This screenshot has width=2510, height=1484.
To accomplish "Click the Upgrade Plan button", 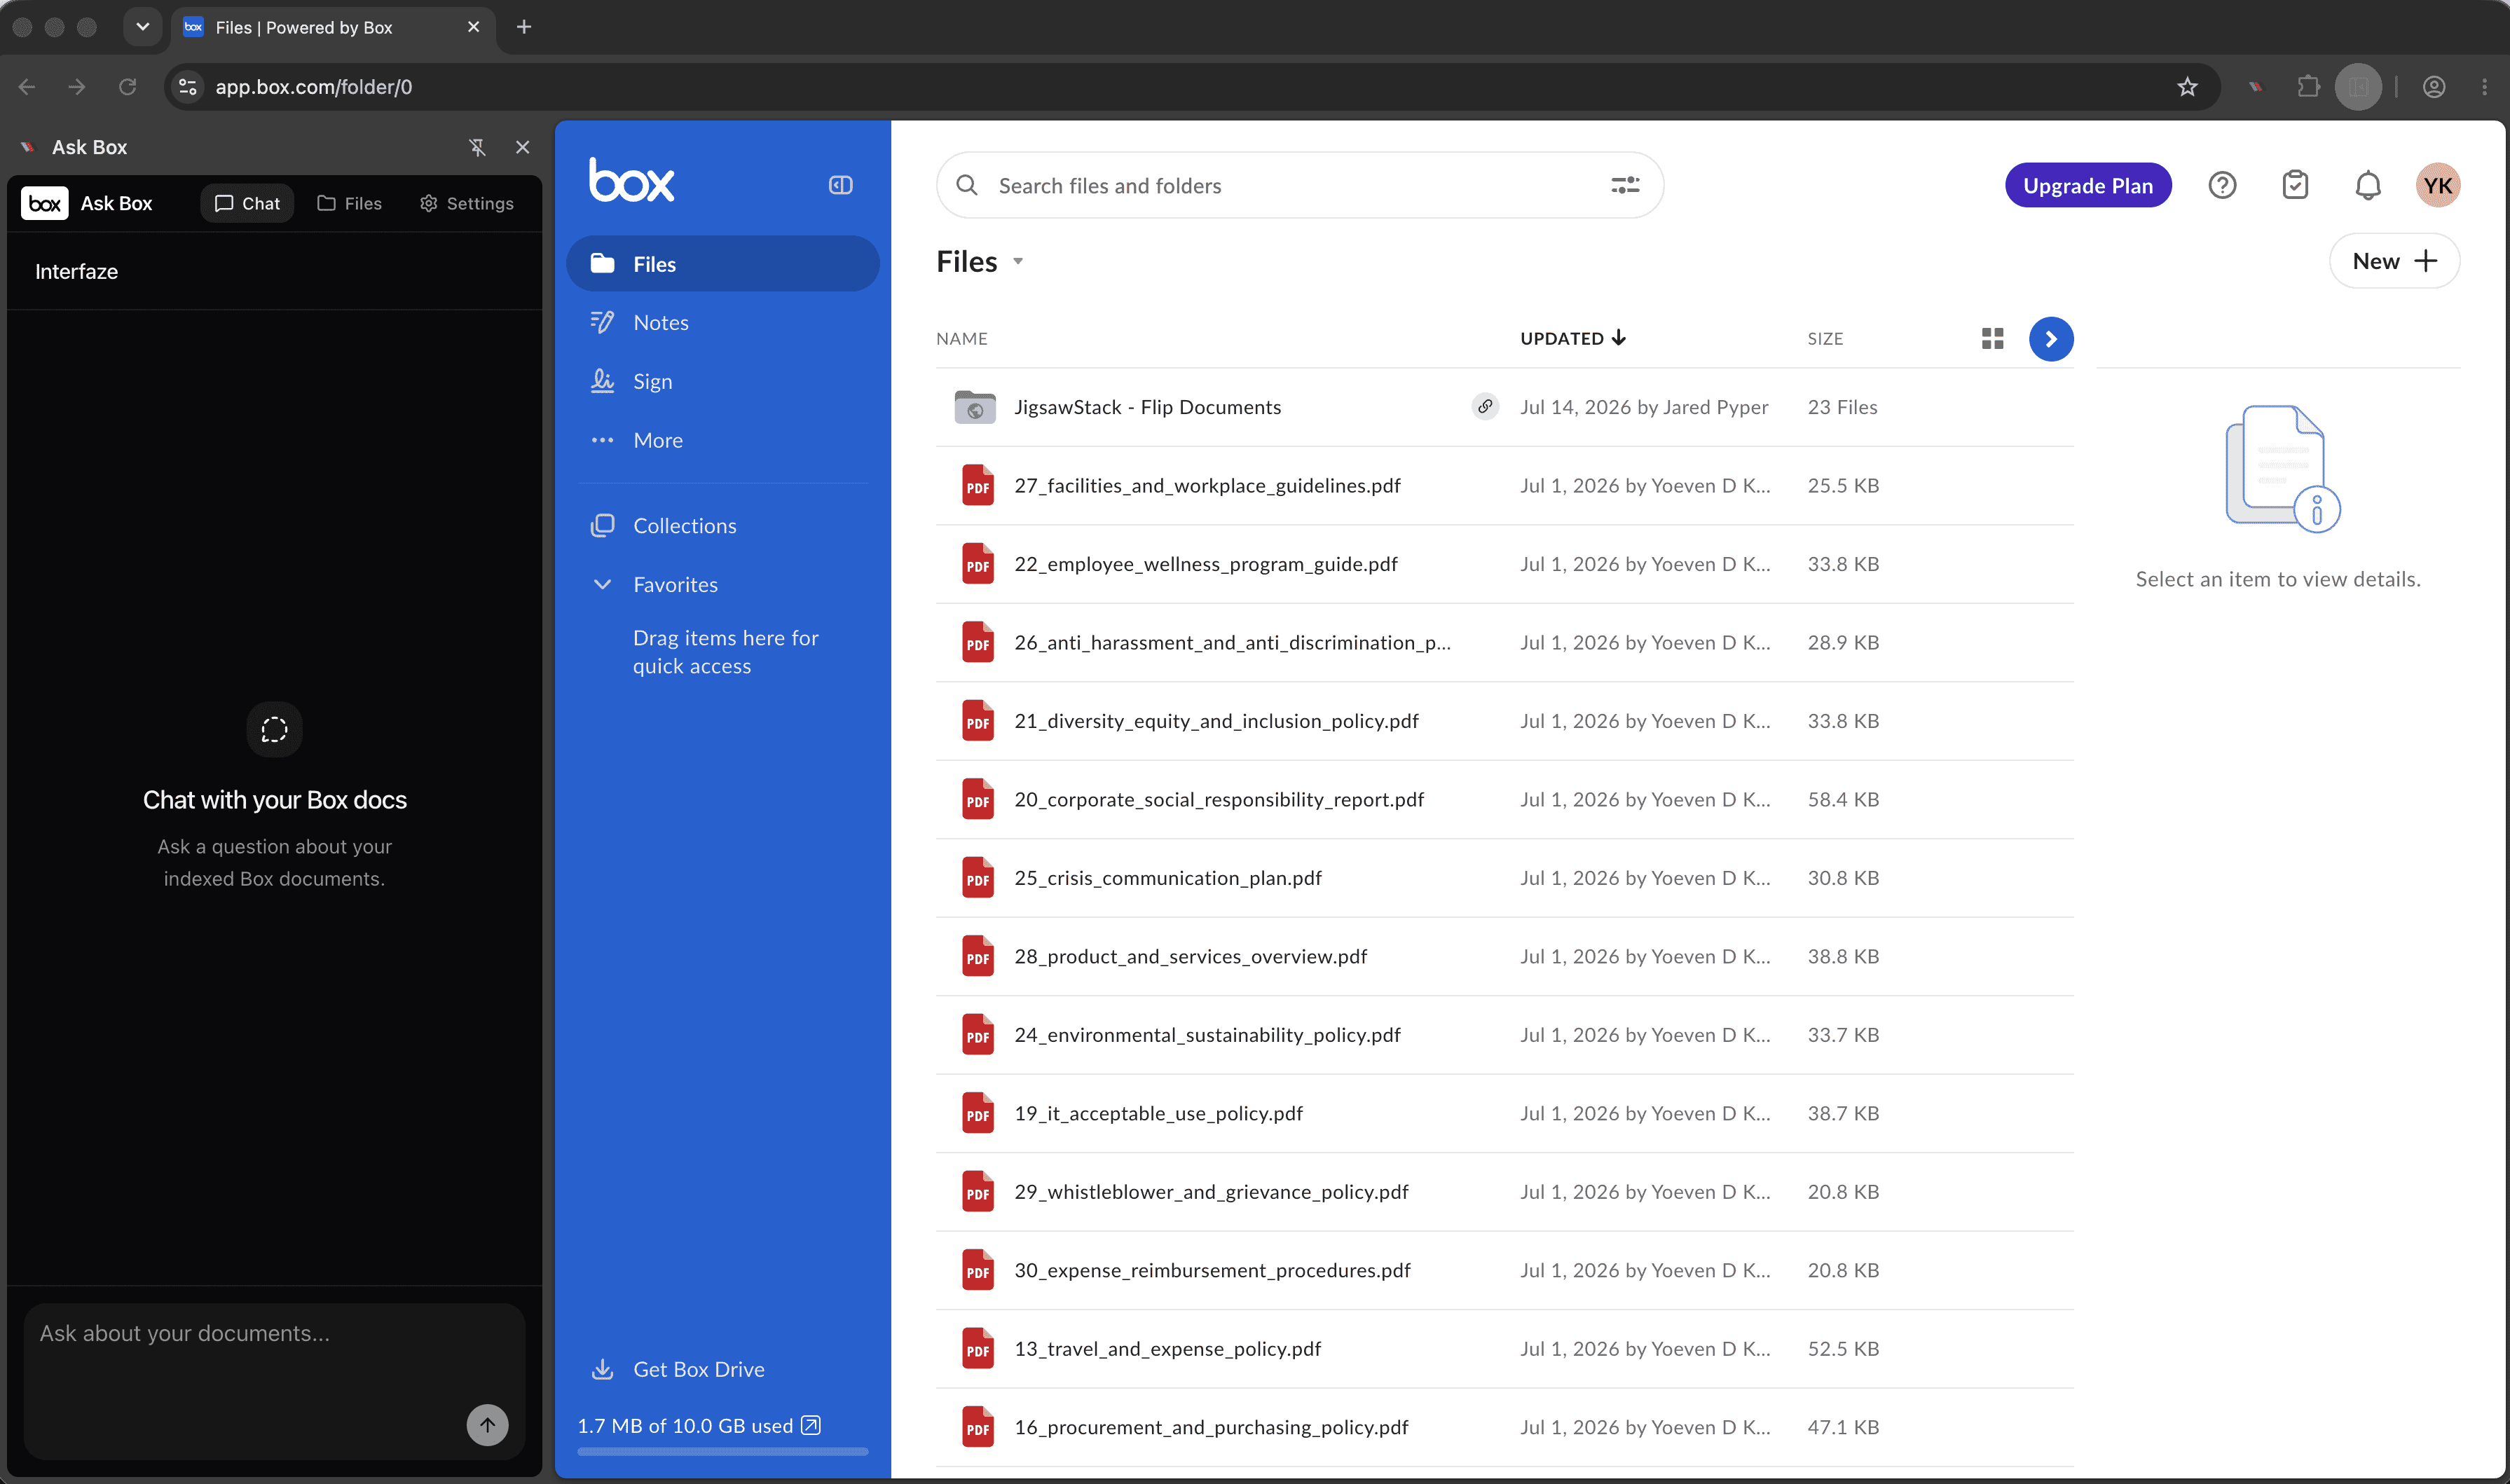I will [x=2087, y=185].
